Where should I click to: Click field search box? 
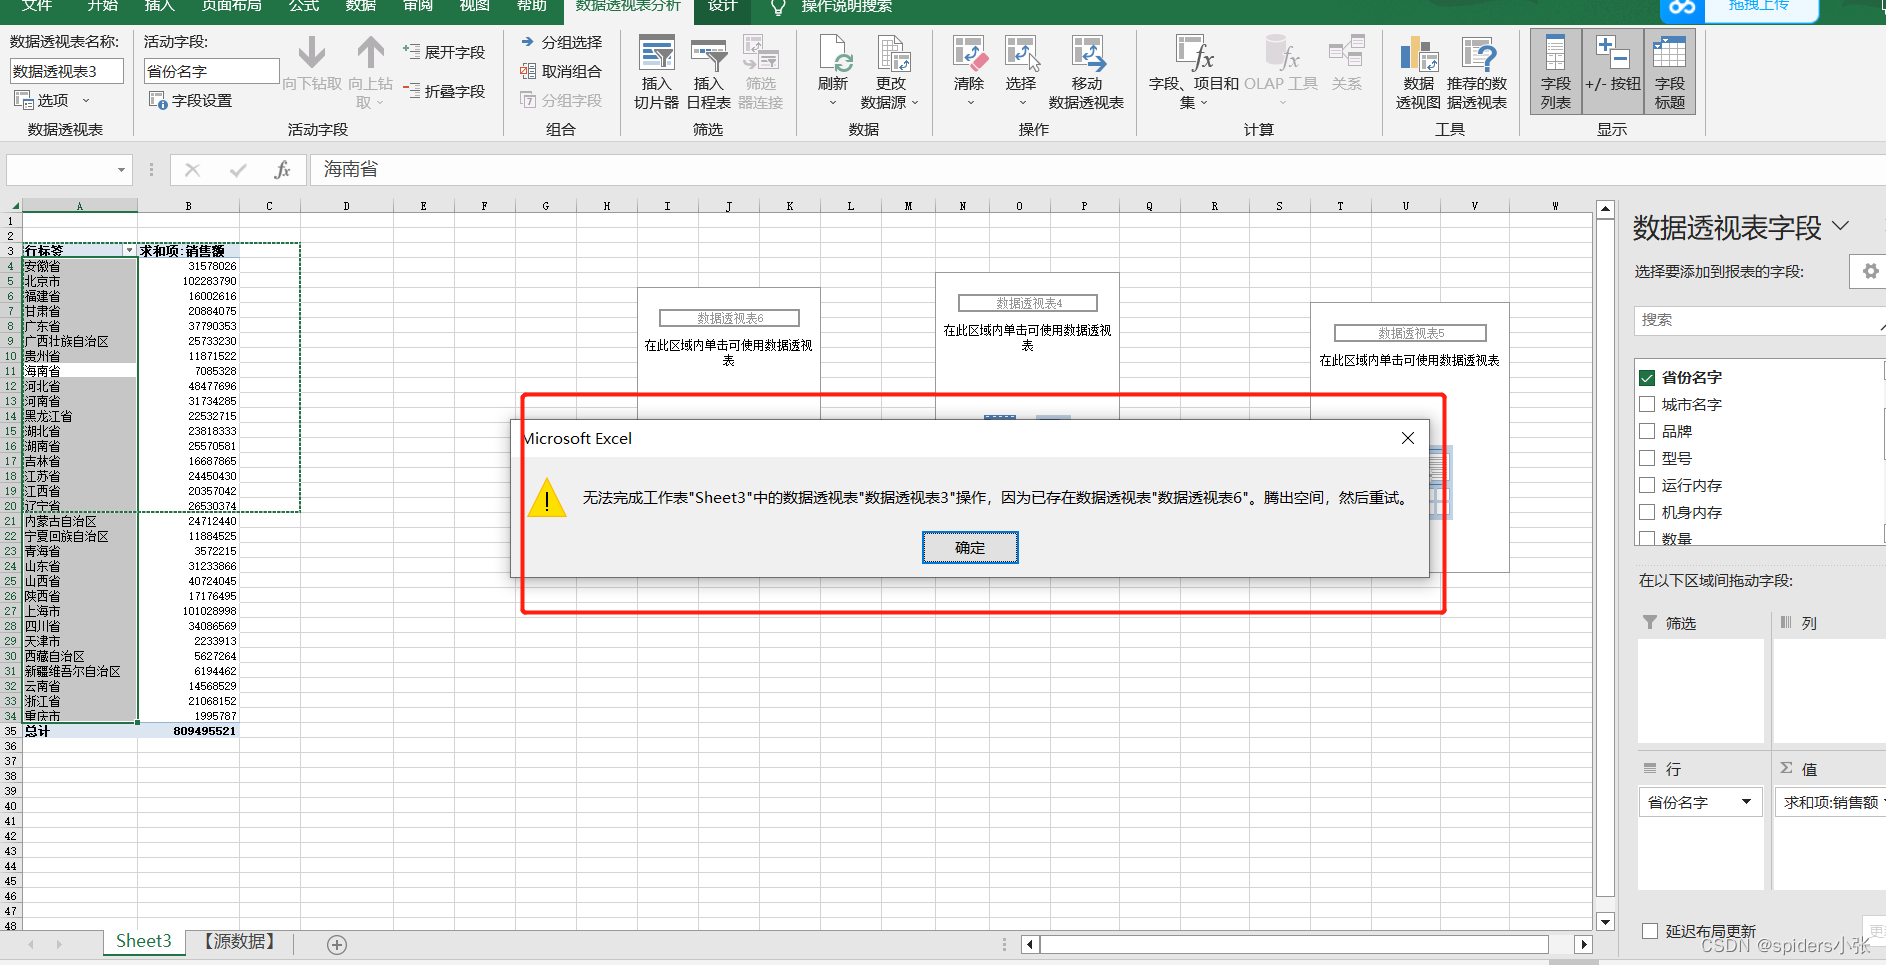(1758, 320)
